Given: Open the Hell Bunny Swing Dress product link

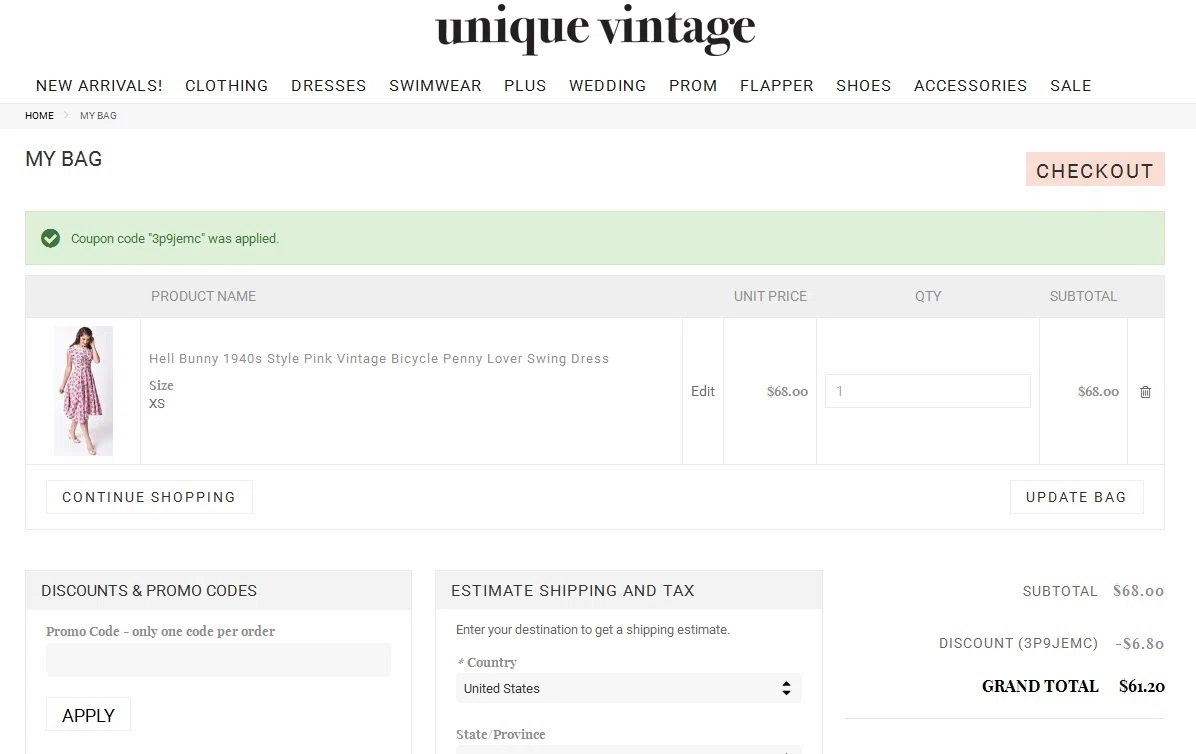Looking at the screenshot, I should 379,358.
